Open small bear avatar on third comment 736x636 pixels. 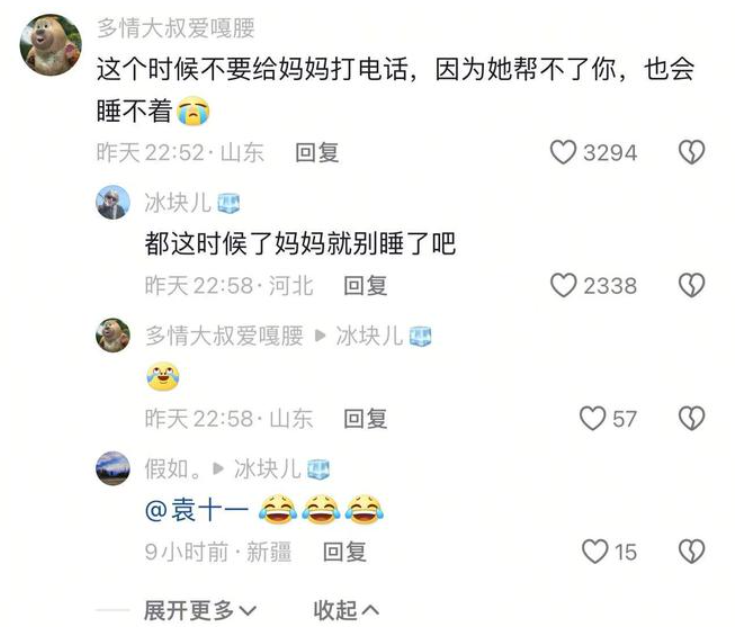point(113,335)
